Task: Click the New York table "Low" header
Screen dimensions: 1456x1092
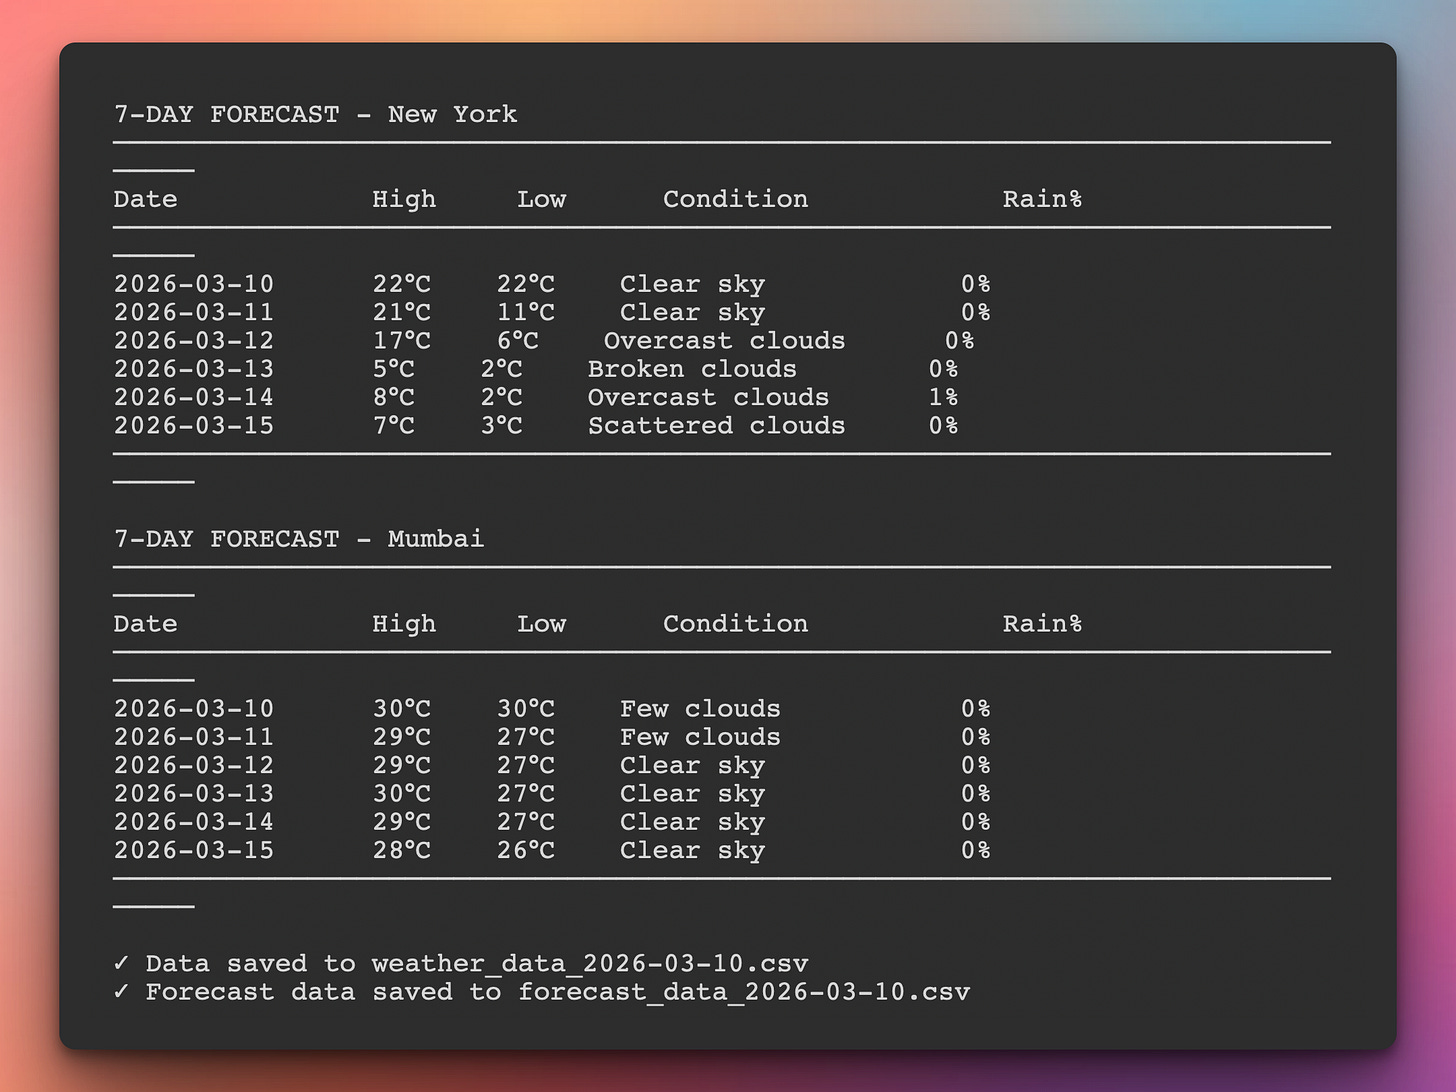Action: tap(541, 199)
